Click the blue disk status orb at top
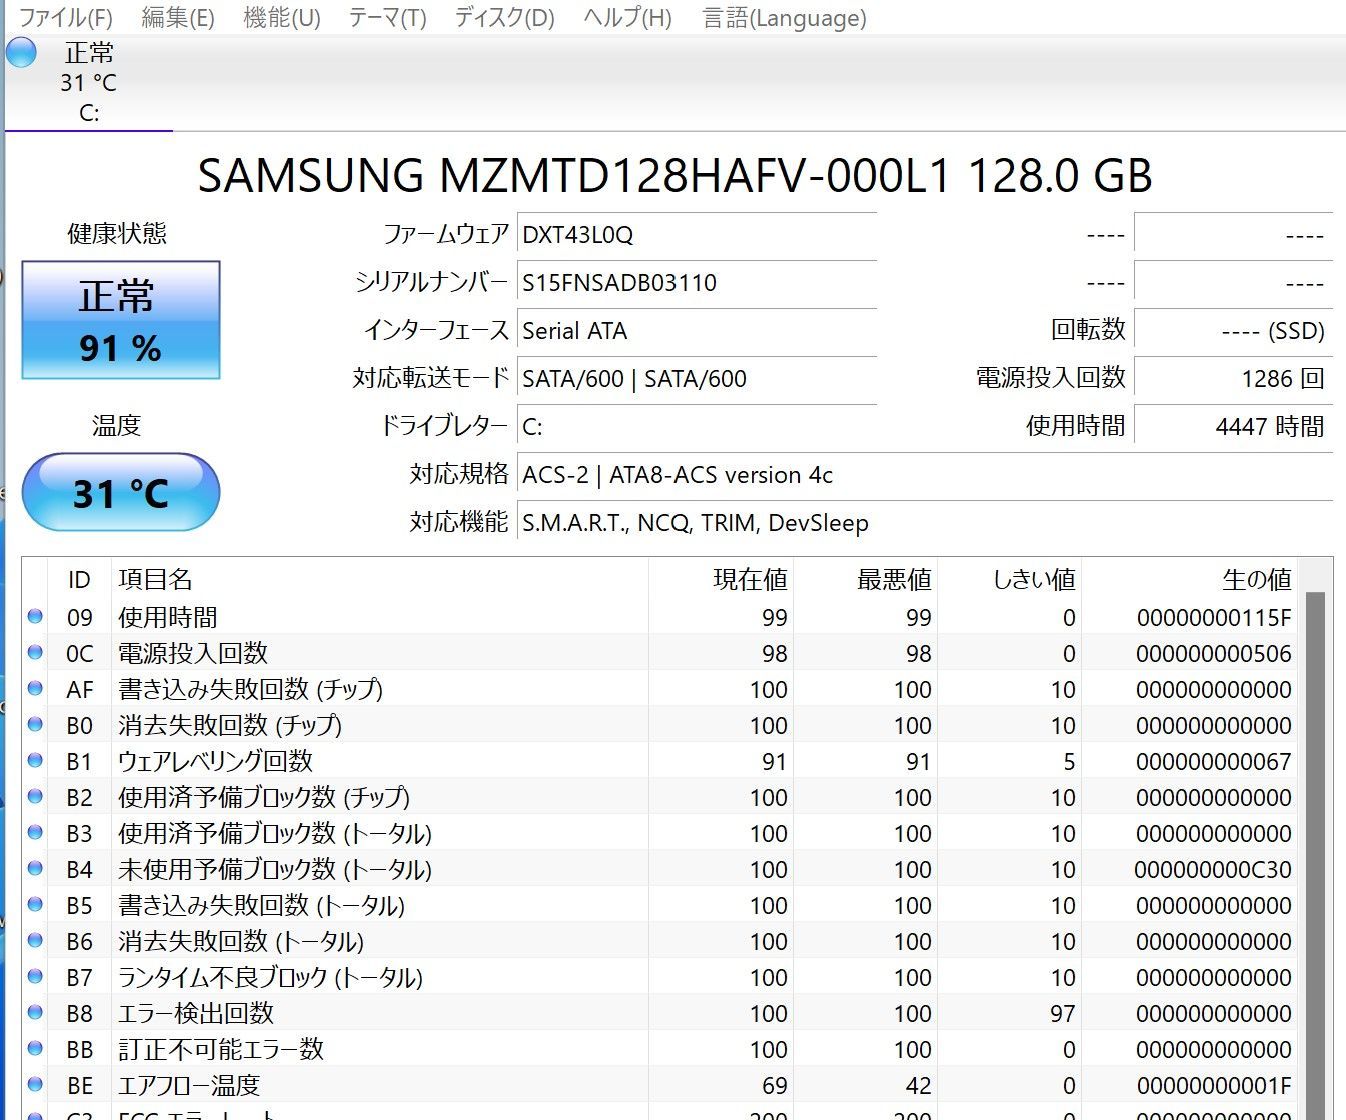Image resolution: width=1346 pixels, height=1120 pixels. (x=21, y=53)
